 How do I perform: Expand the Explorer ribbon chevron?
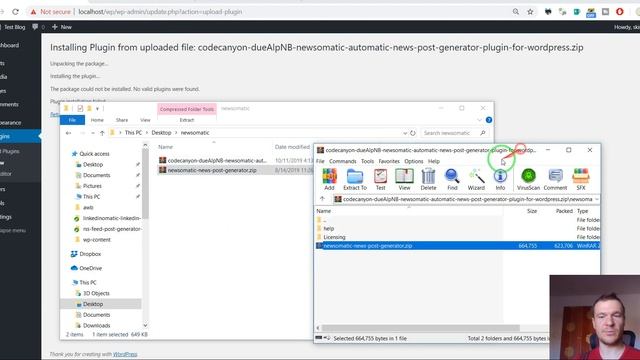(479, 120)
